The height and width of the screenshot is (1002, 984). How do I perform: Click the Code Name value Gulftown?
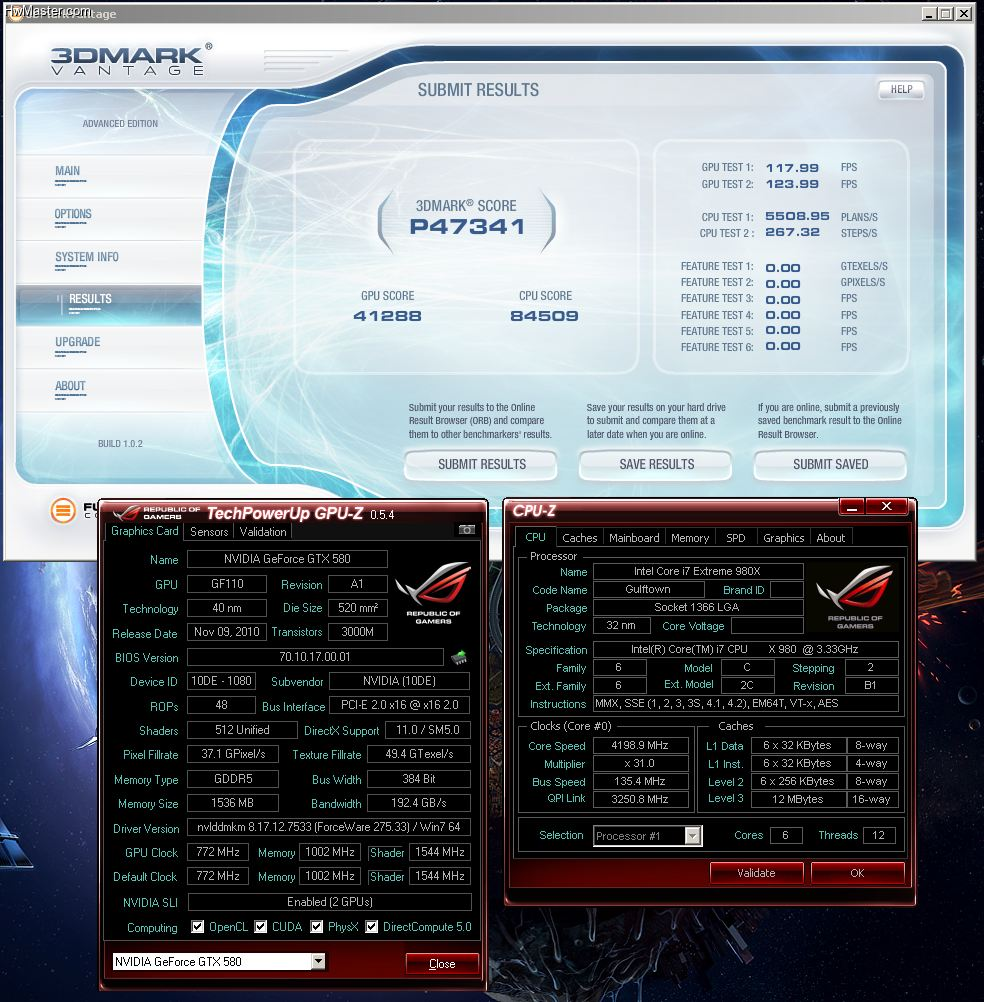649,589
